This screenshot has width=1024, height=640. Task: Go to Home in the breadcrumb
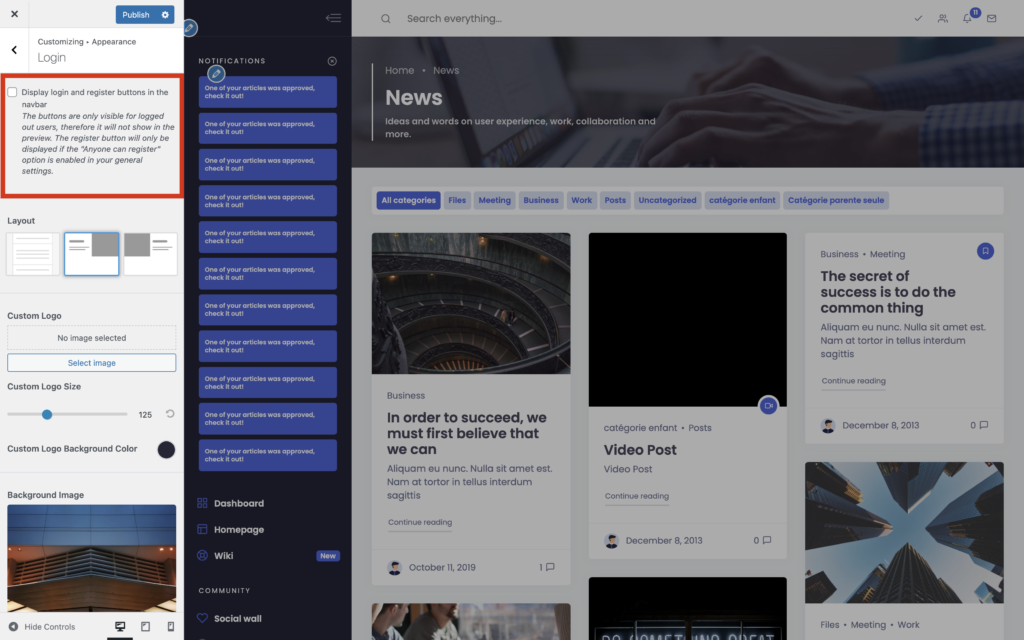tap(400, 71)
